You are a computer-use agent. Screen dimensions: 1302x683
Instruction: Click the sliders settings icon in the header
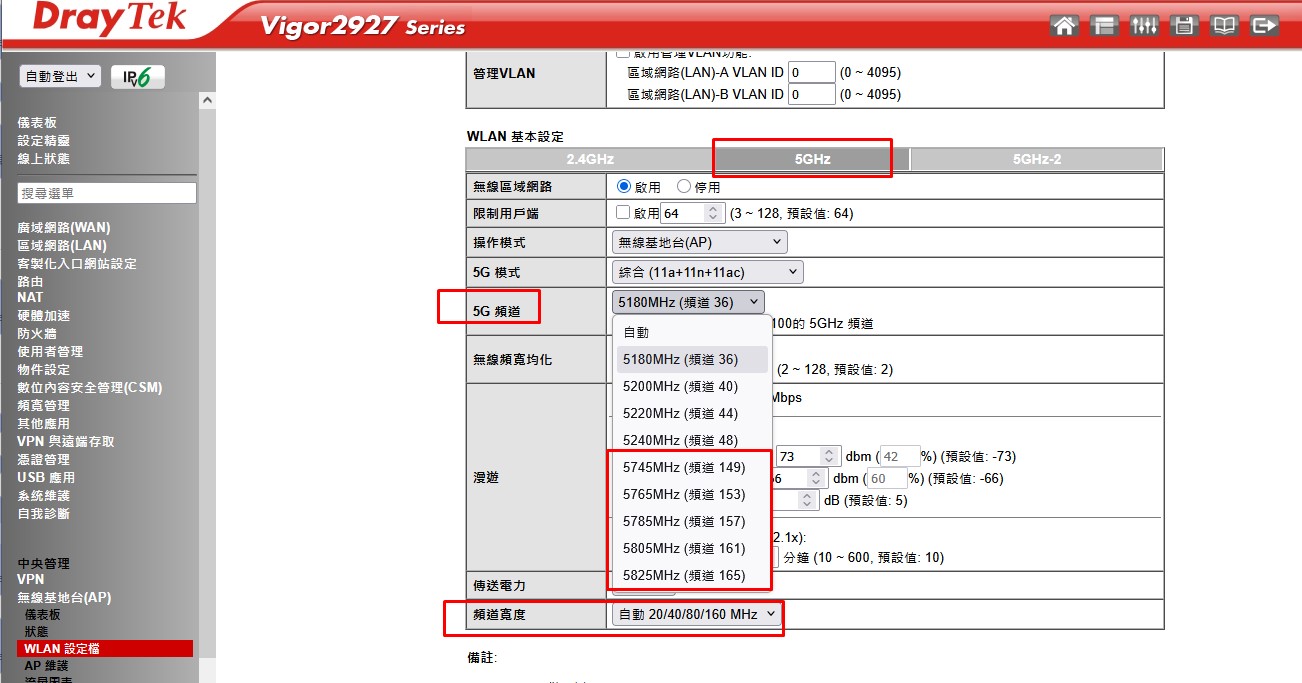1144,26
